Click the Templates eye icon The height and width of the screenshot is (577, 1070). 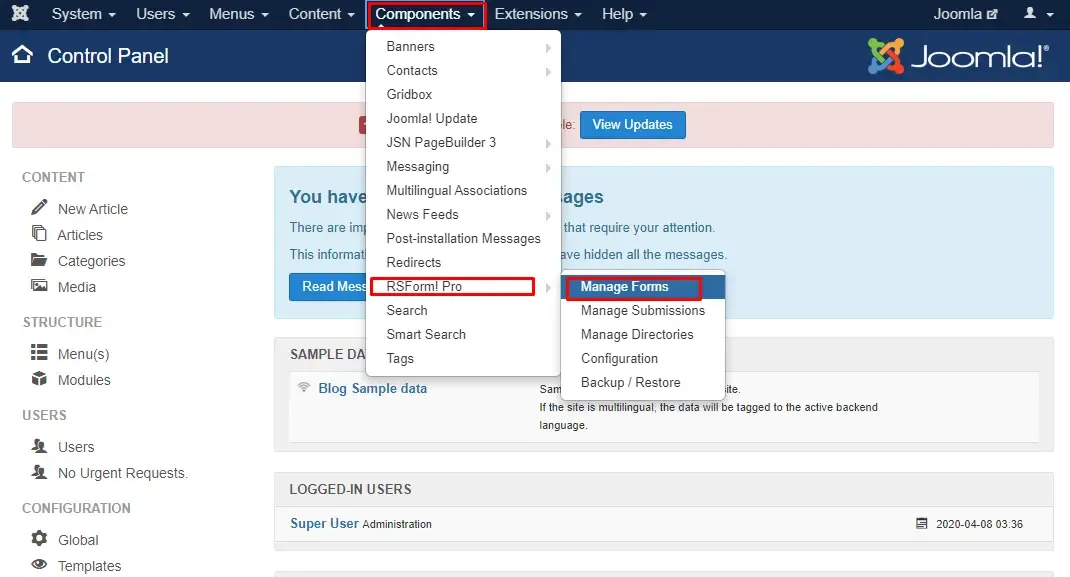pyautogui.click(x=39, y=564)
